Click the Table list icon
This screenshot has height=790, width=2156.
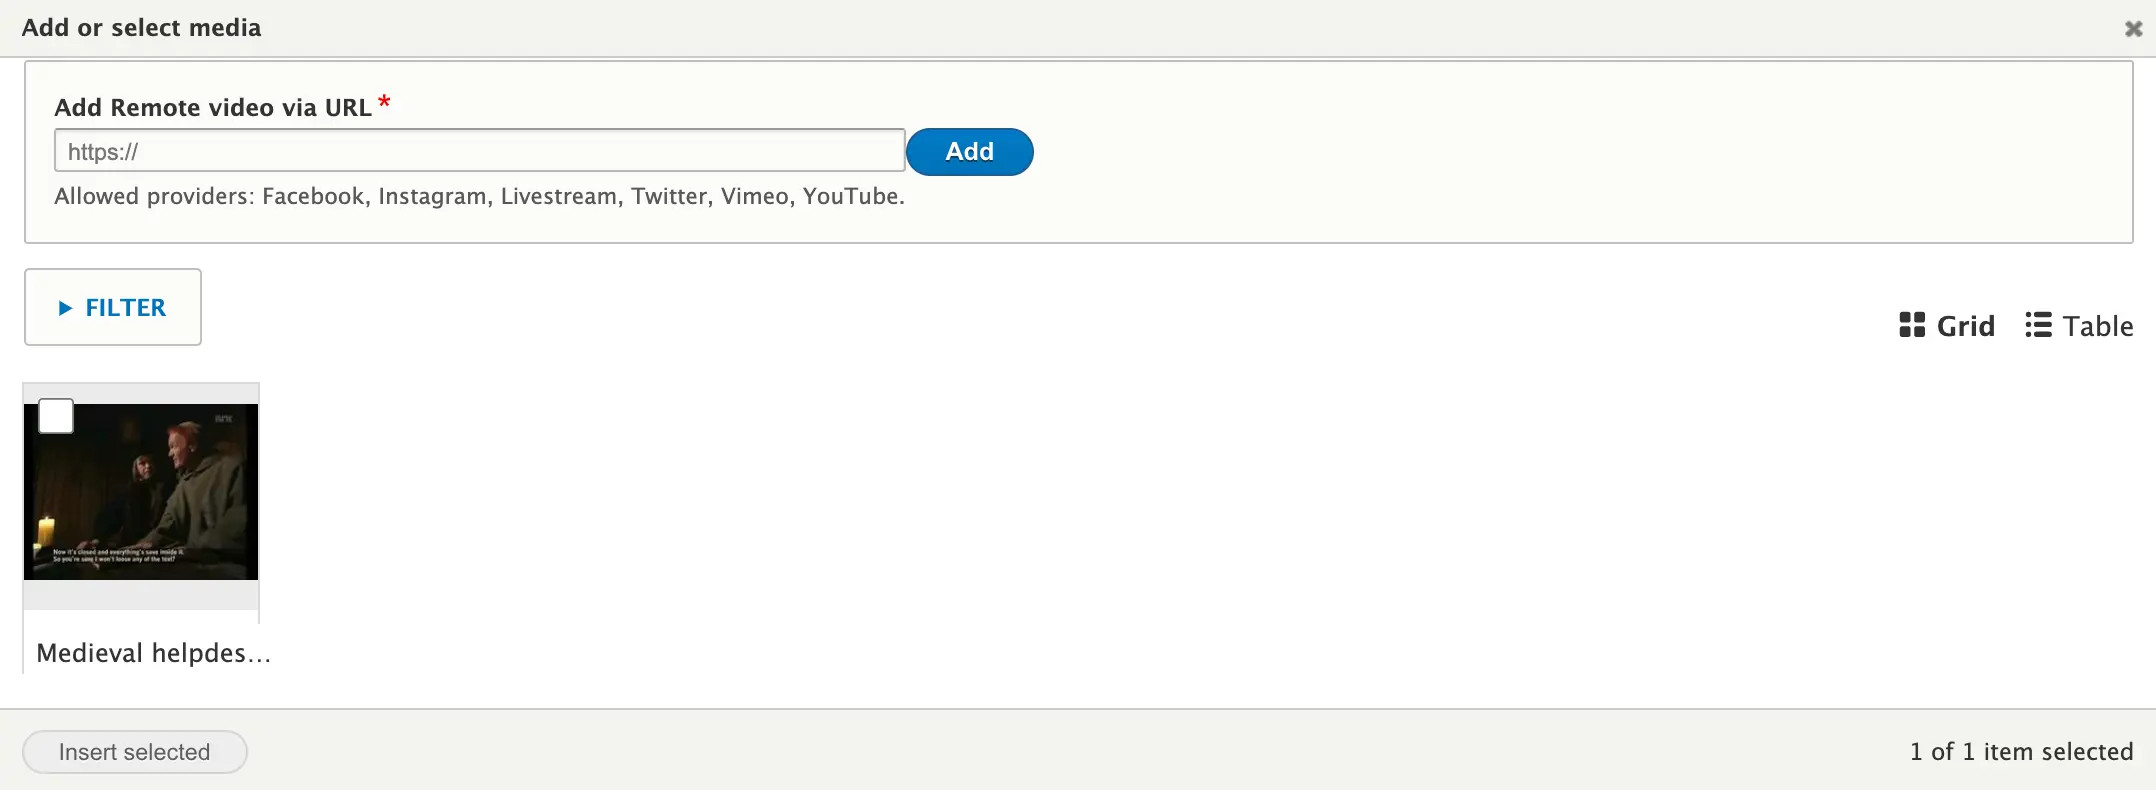[2037, 325]
